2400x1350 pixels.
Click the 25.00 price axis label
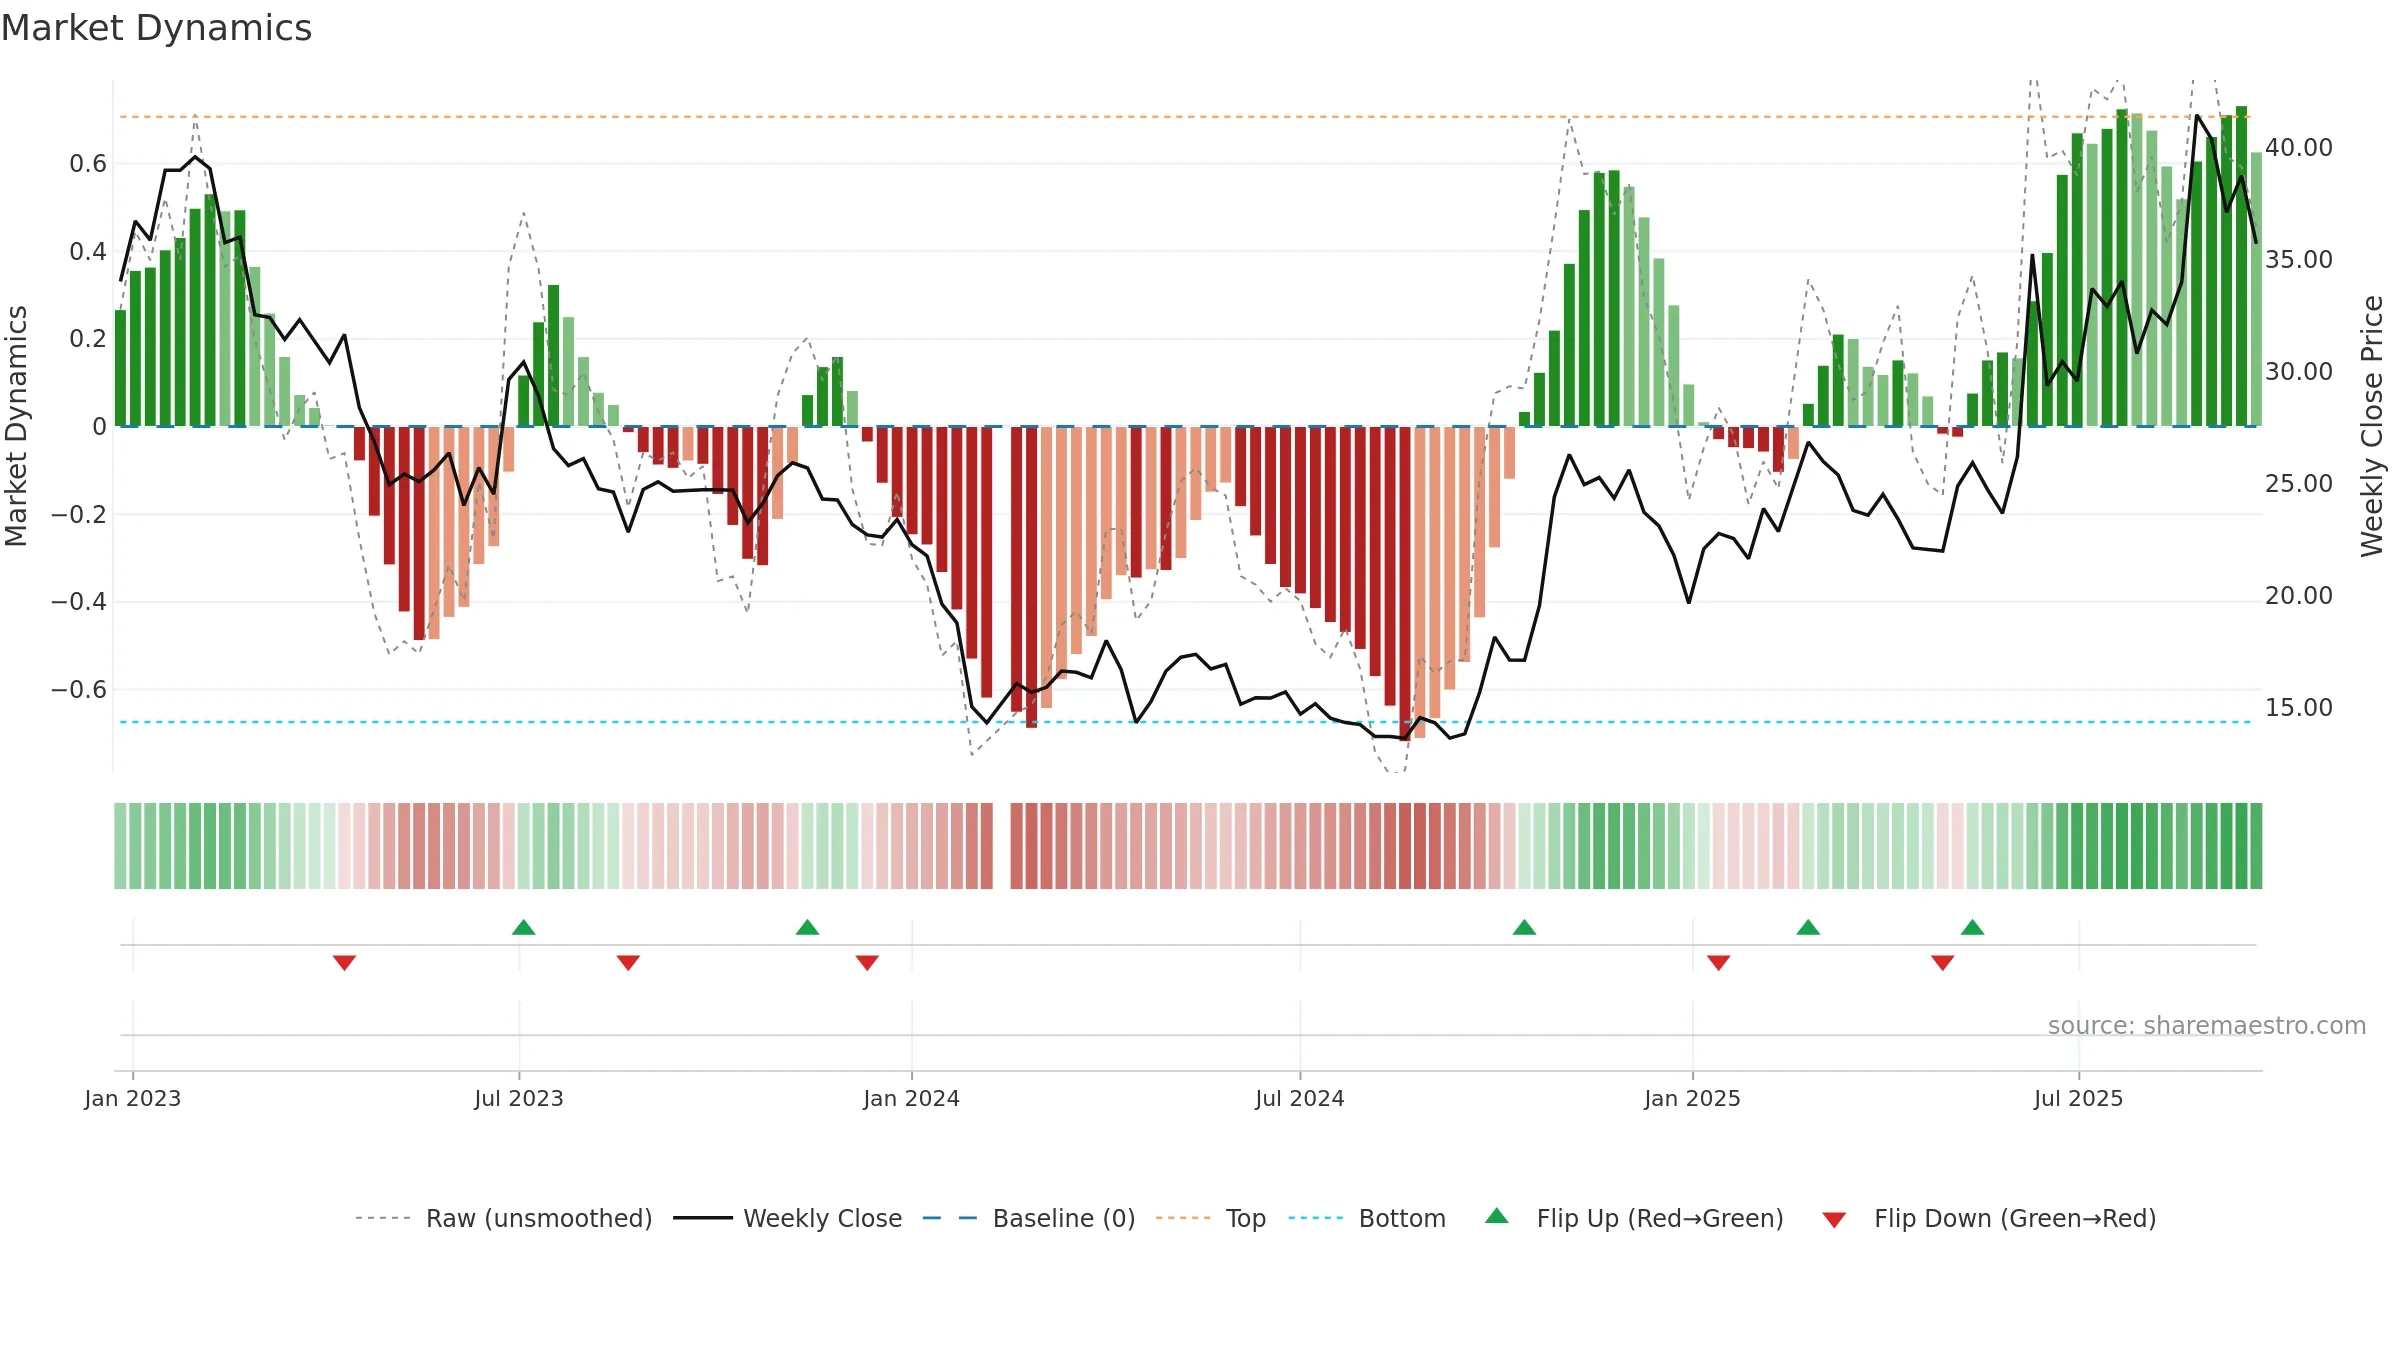2299,483
